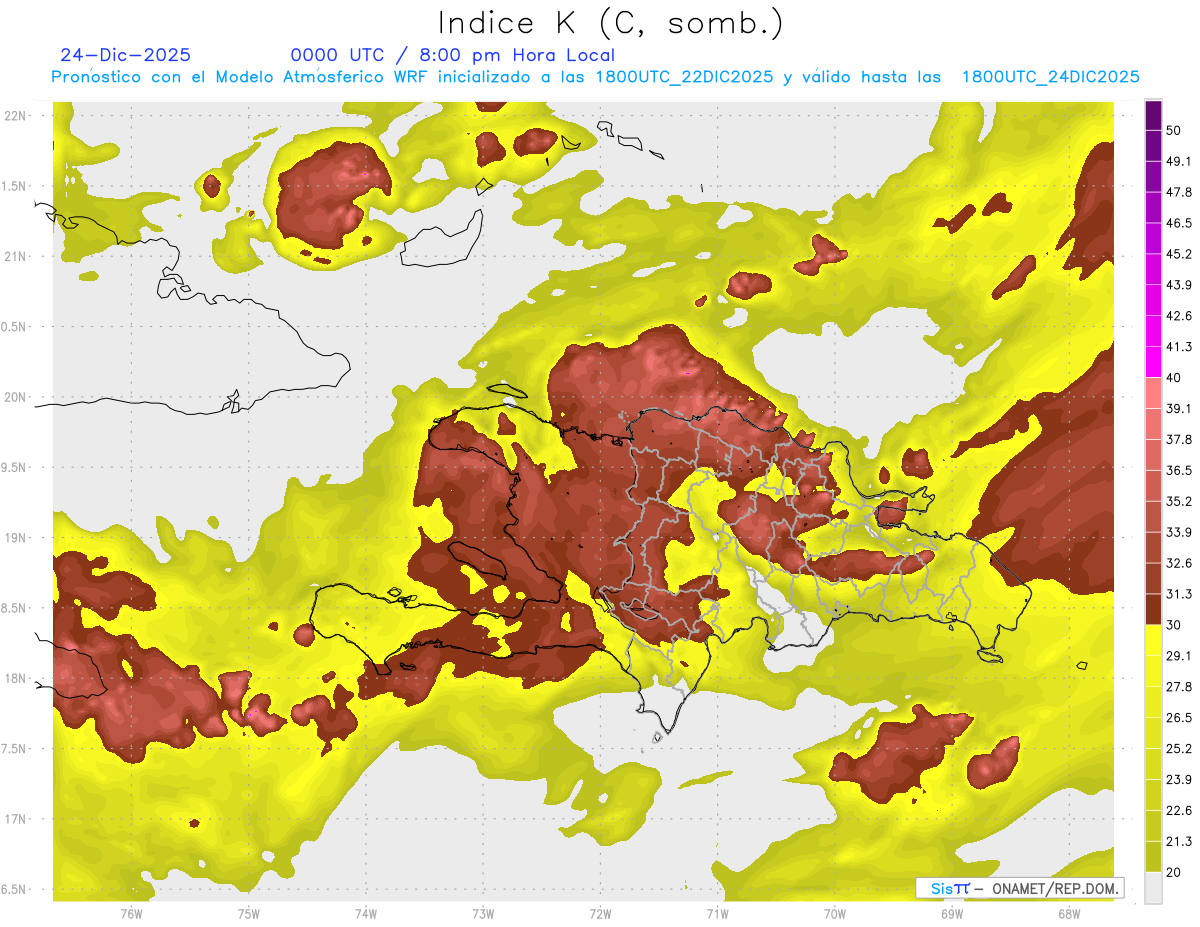
Task: Click the "33.9" value on the color scale
Action: [1179, 532]
